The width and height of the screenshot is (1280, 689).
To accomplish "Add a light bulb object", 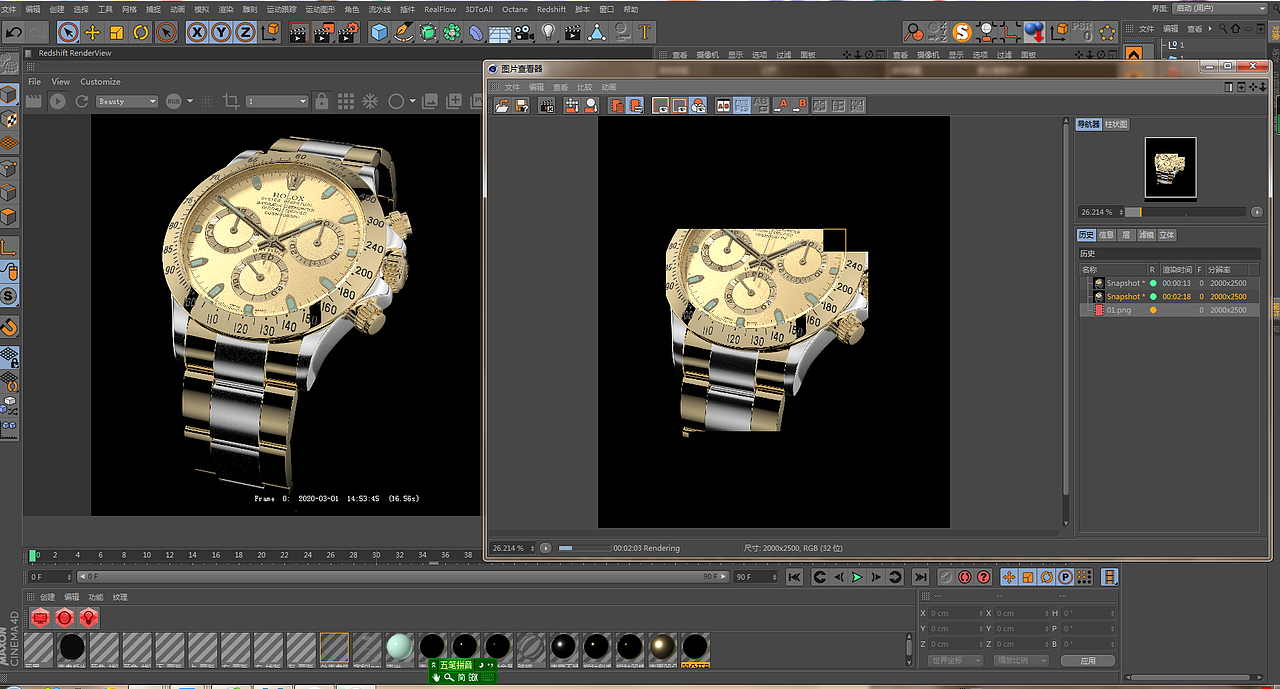I will coord(548,32).
